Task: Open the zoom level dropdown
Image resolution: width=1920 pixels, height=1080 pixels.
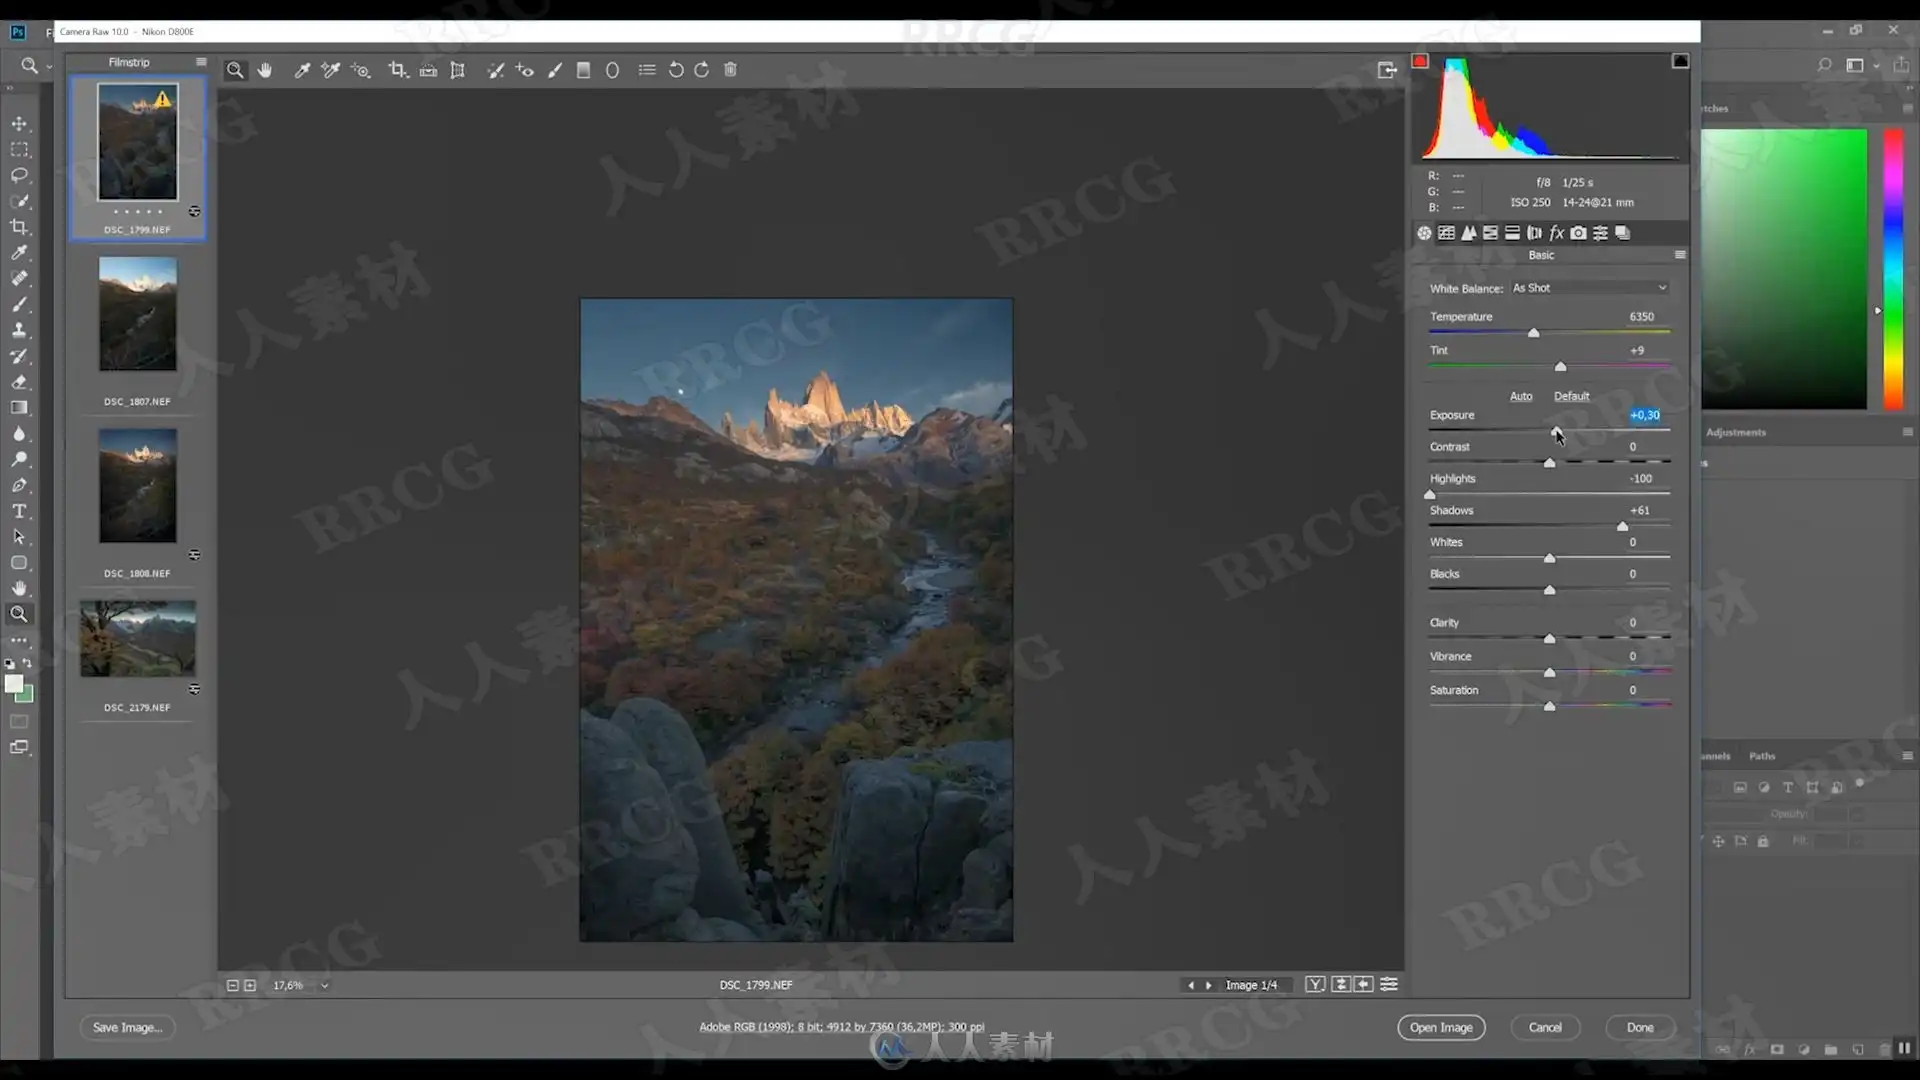Action: [324, 986]
